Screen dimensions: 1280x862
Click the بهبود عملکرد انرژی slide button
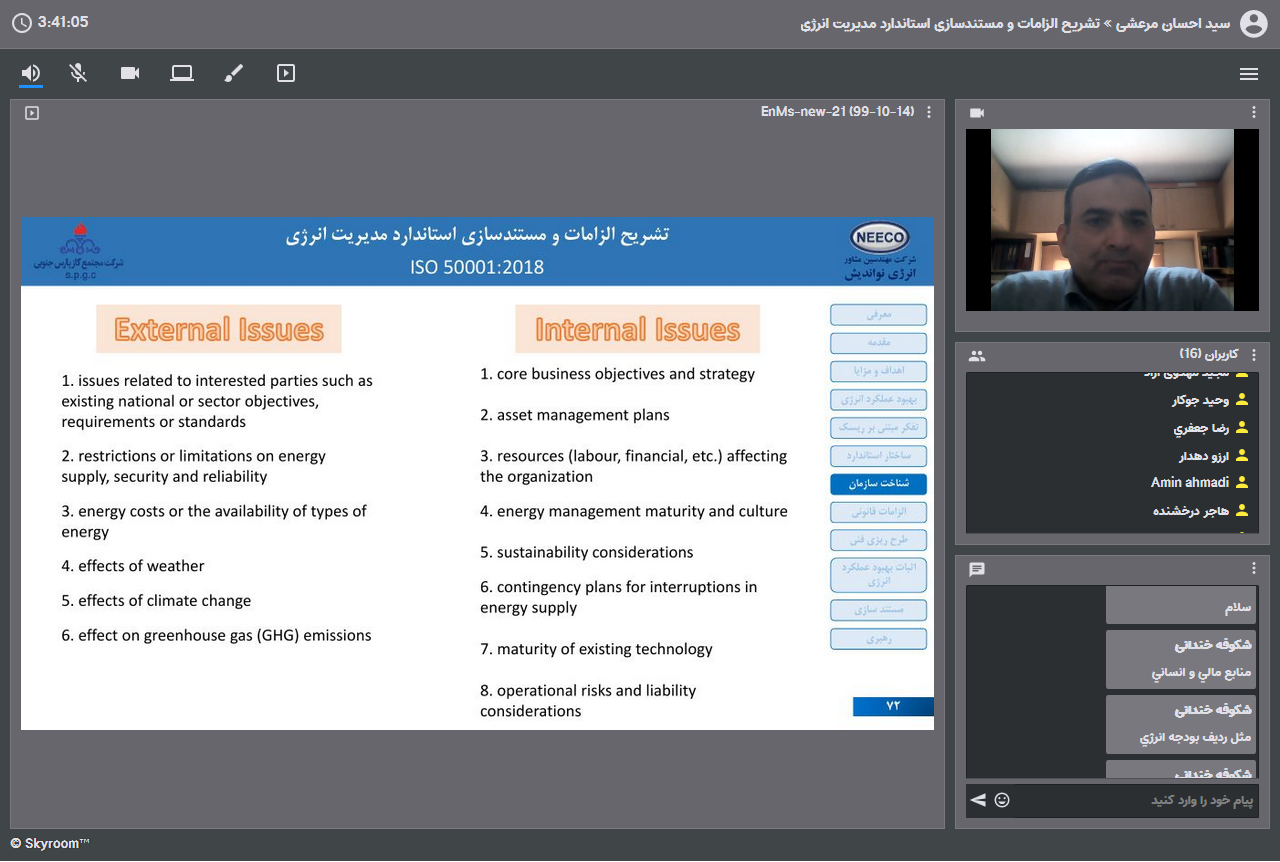pos(878,400)
